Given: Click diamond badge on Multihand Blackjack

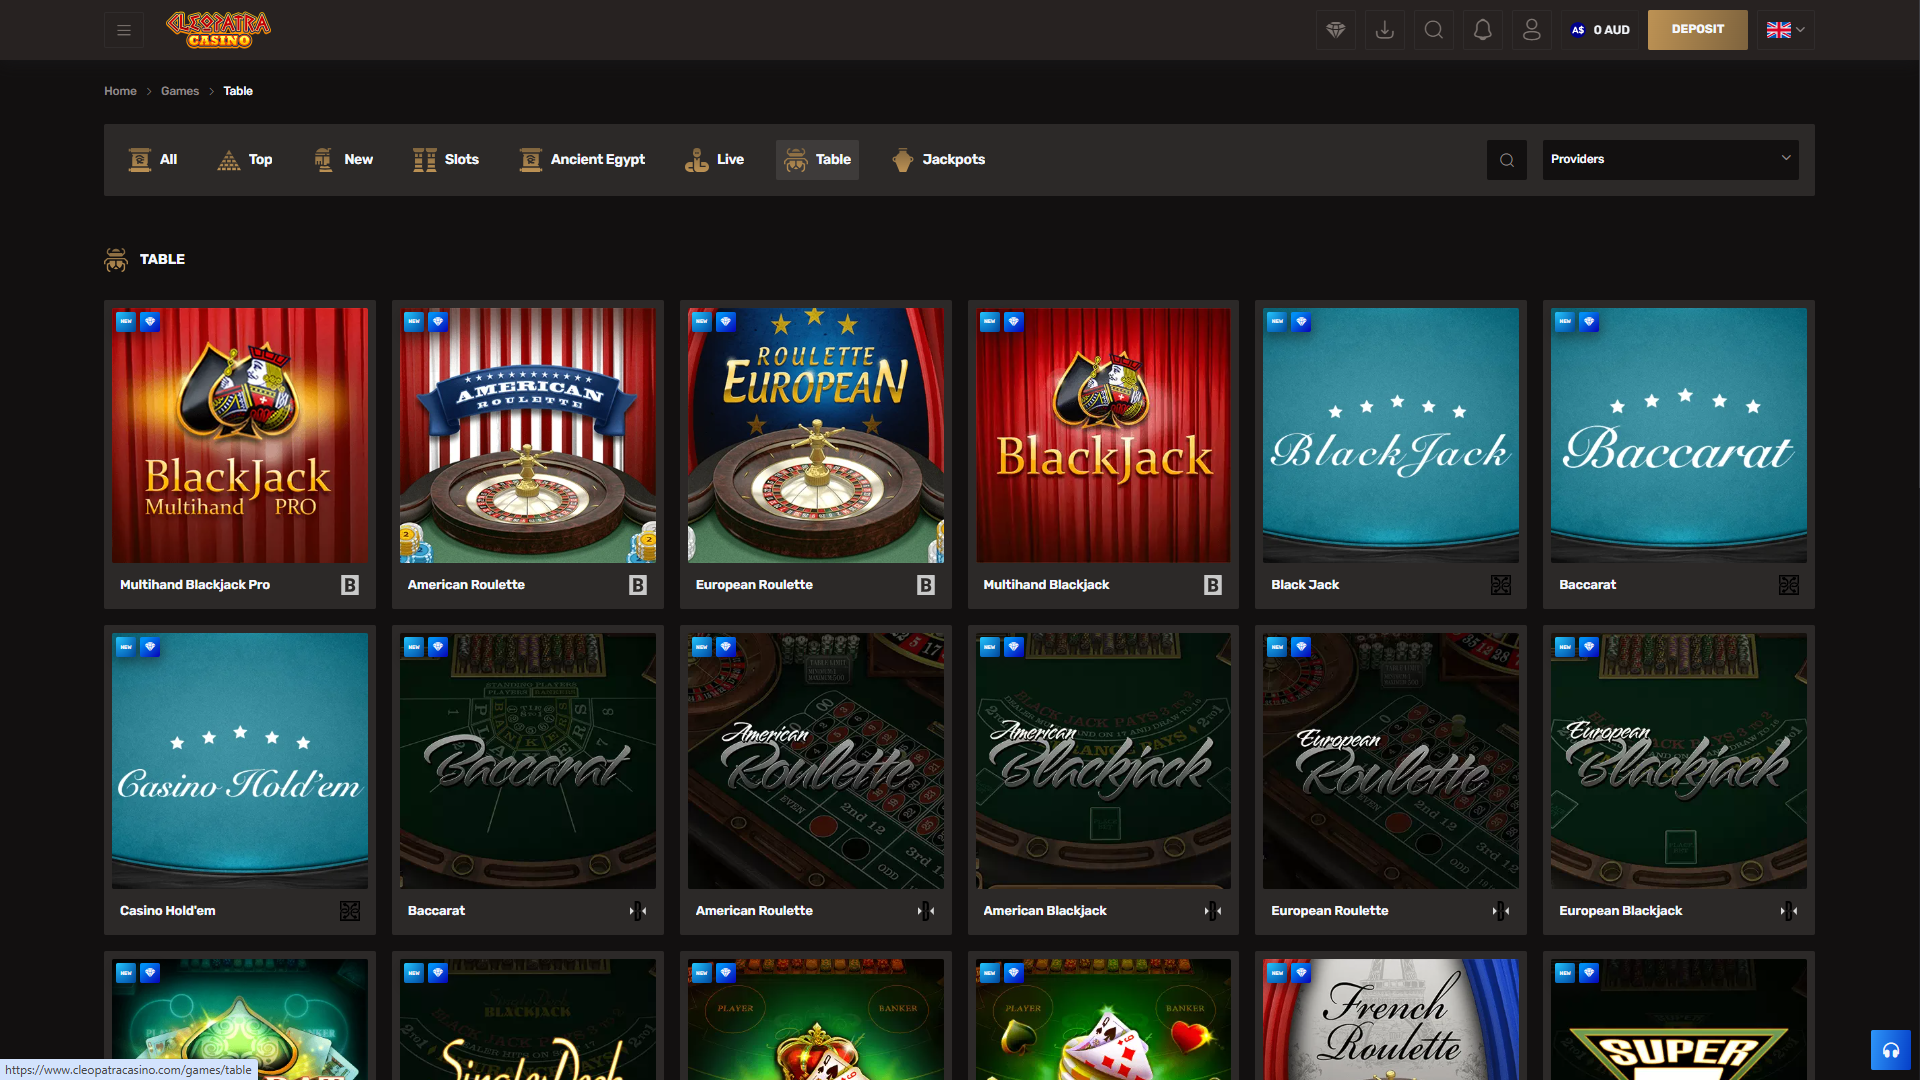Looking at the screenshot, I should click(x=1014, y=322).
